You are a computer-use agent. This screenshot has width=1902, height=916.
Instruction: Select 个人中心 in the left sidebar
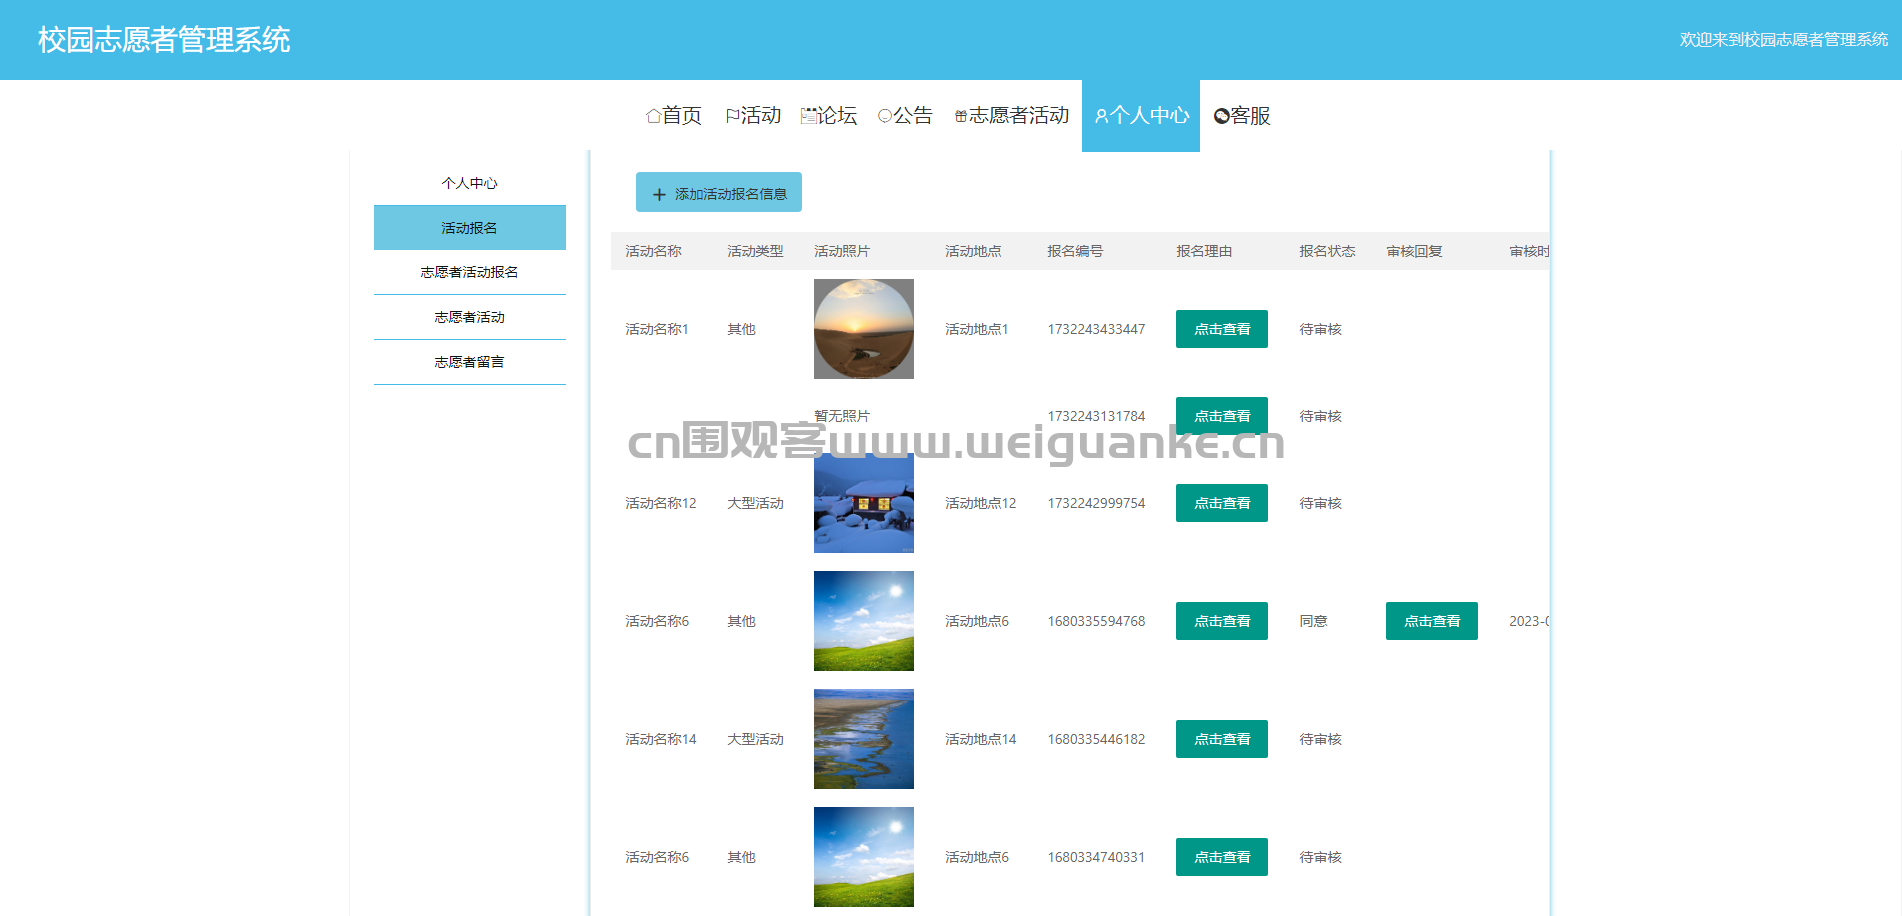tap(470, 183)
